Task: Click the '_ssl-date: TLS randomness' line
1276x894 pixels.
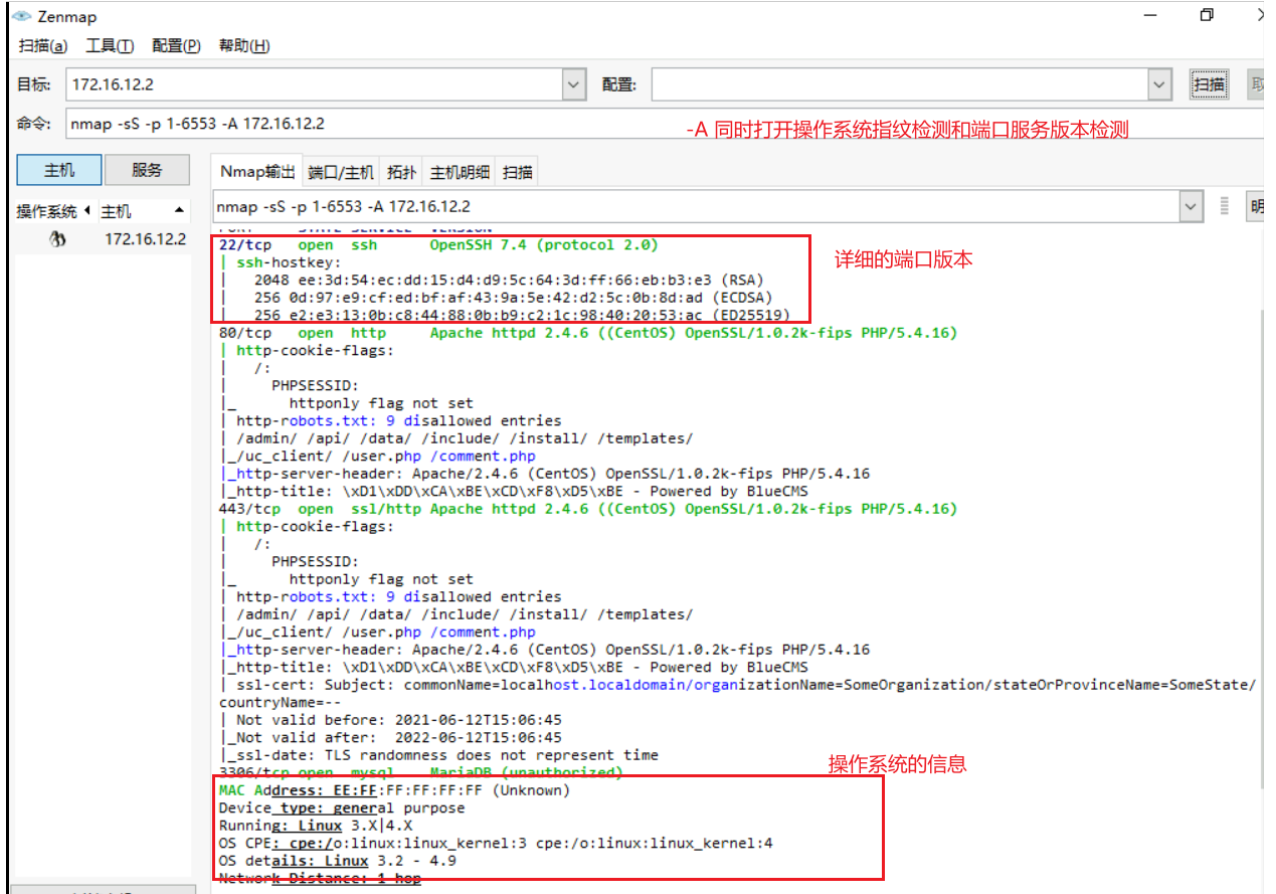Action: click(x=439, y=755)
